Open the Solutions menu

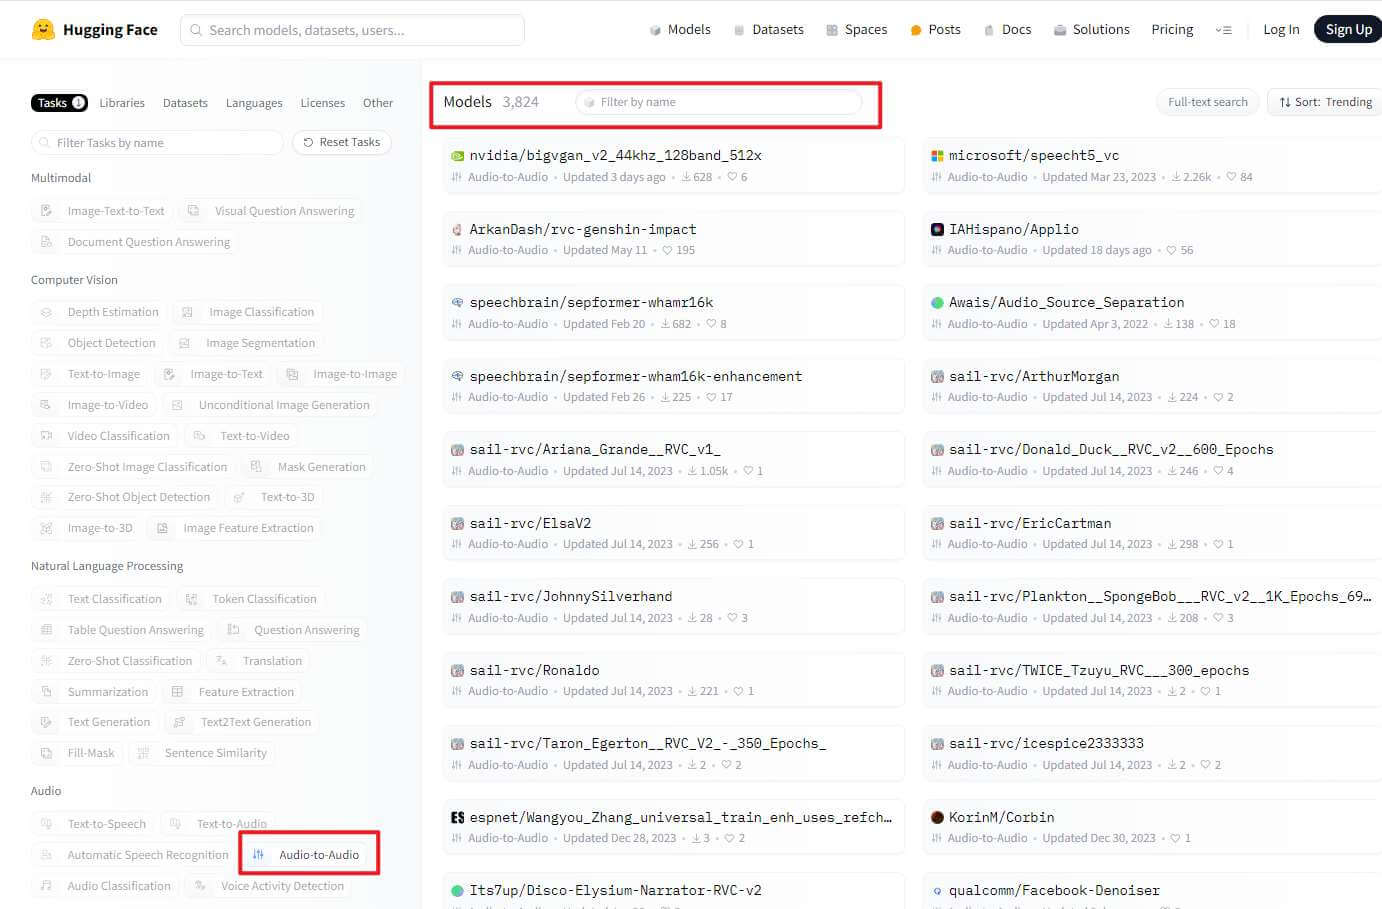[1091, 30]
